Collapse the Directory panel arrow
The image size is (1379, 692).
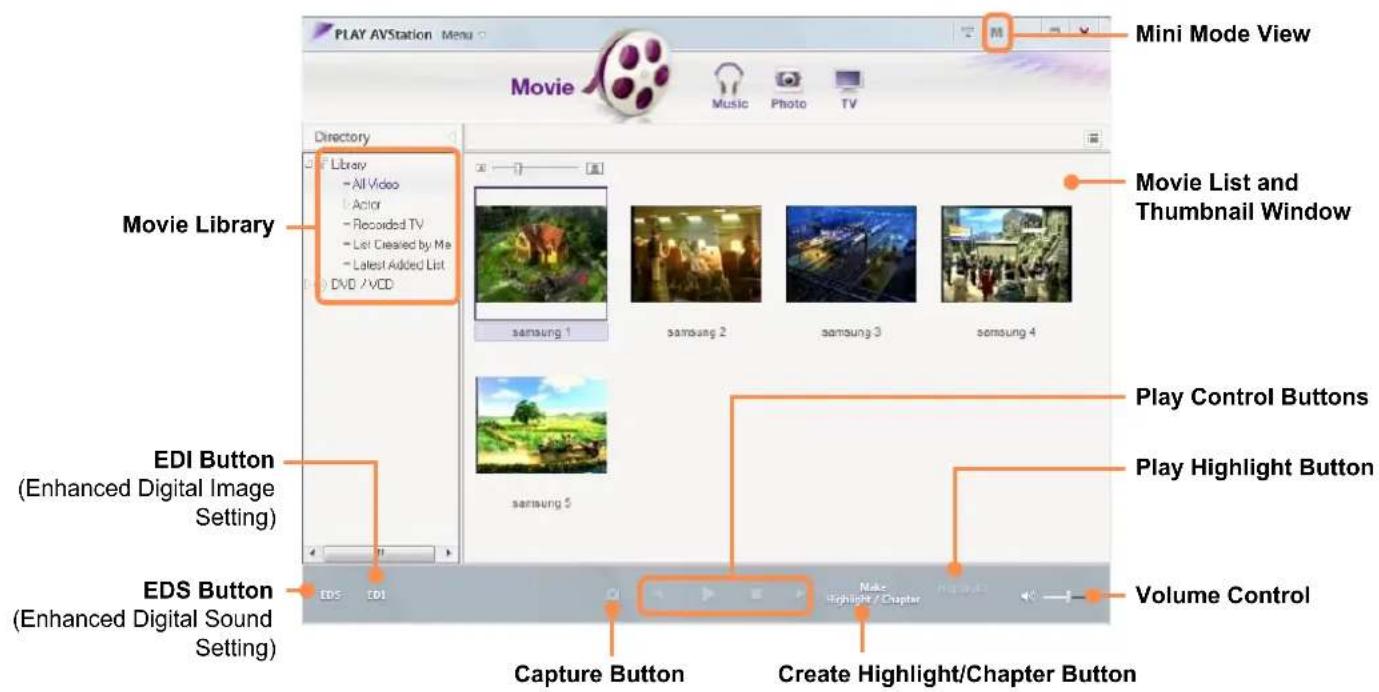(451, 137)
